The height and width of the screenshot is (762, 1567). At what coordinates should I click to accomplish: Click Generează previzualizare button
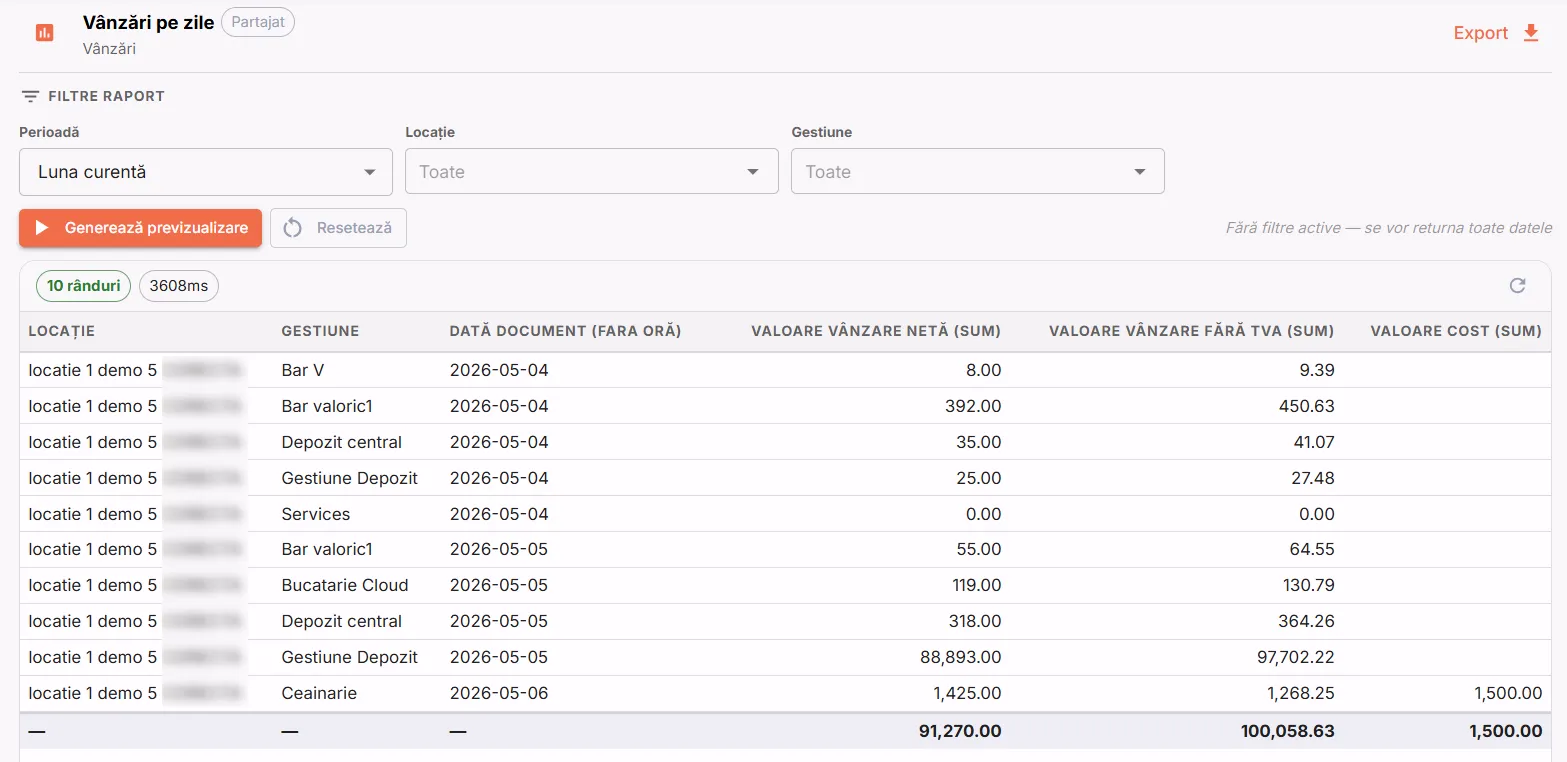140,228
